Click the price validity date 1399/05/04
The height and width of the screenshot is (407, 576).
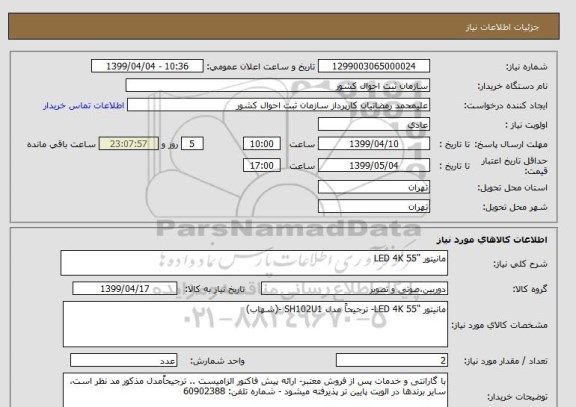point(374,165)
